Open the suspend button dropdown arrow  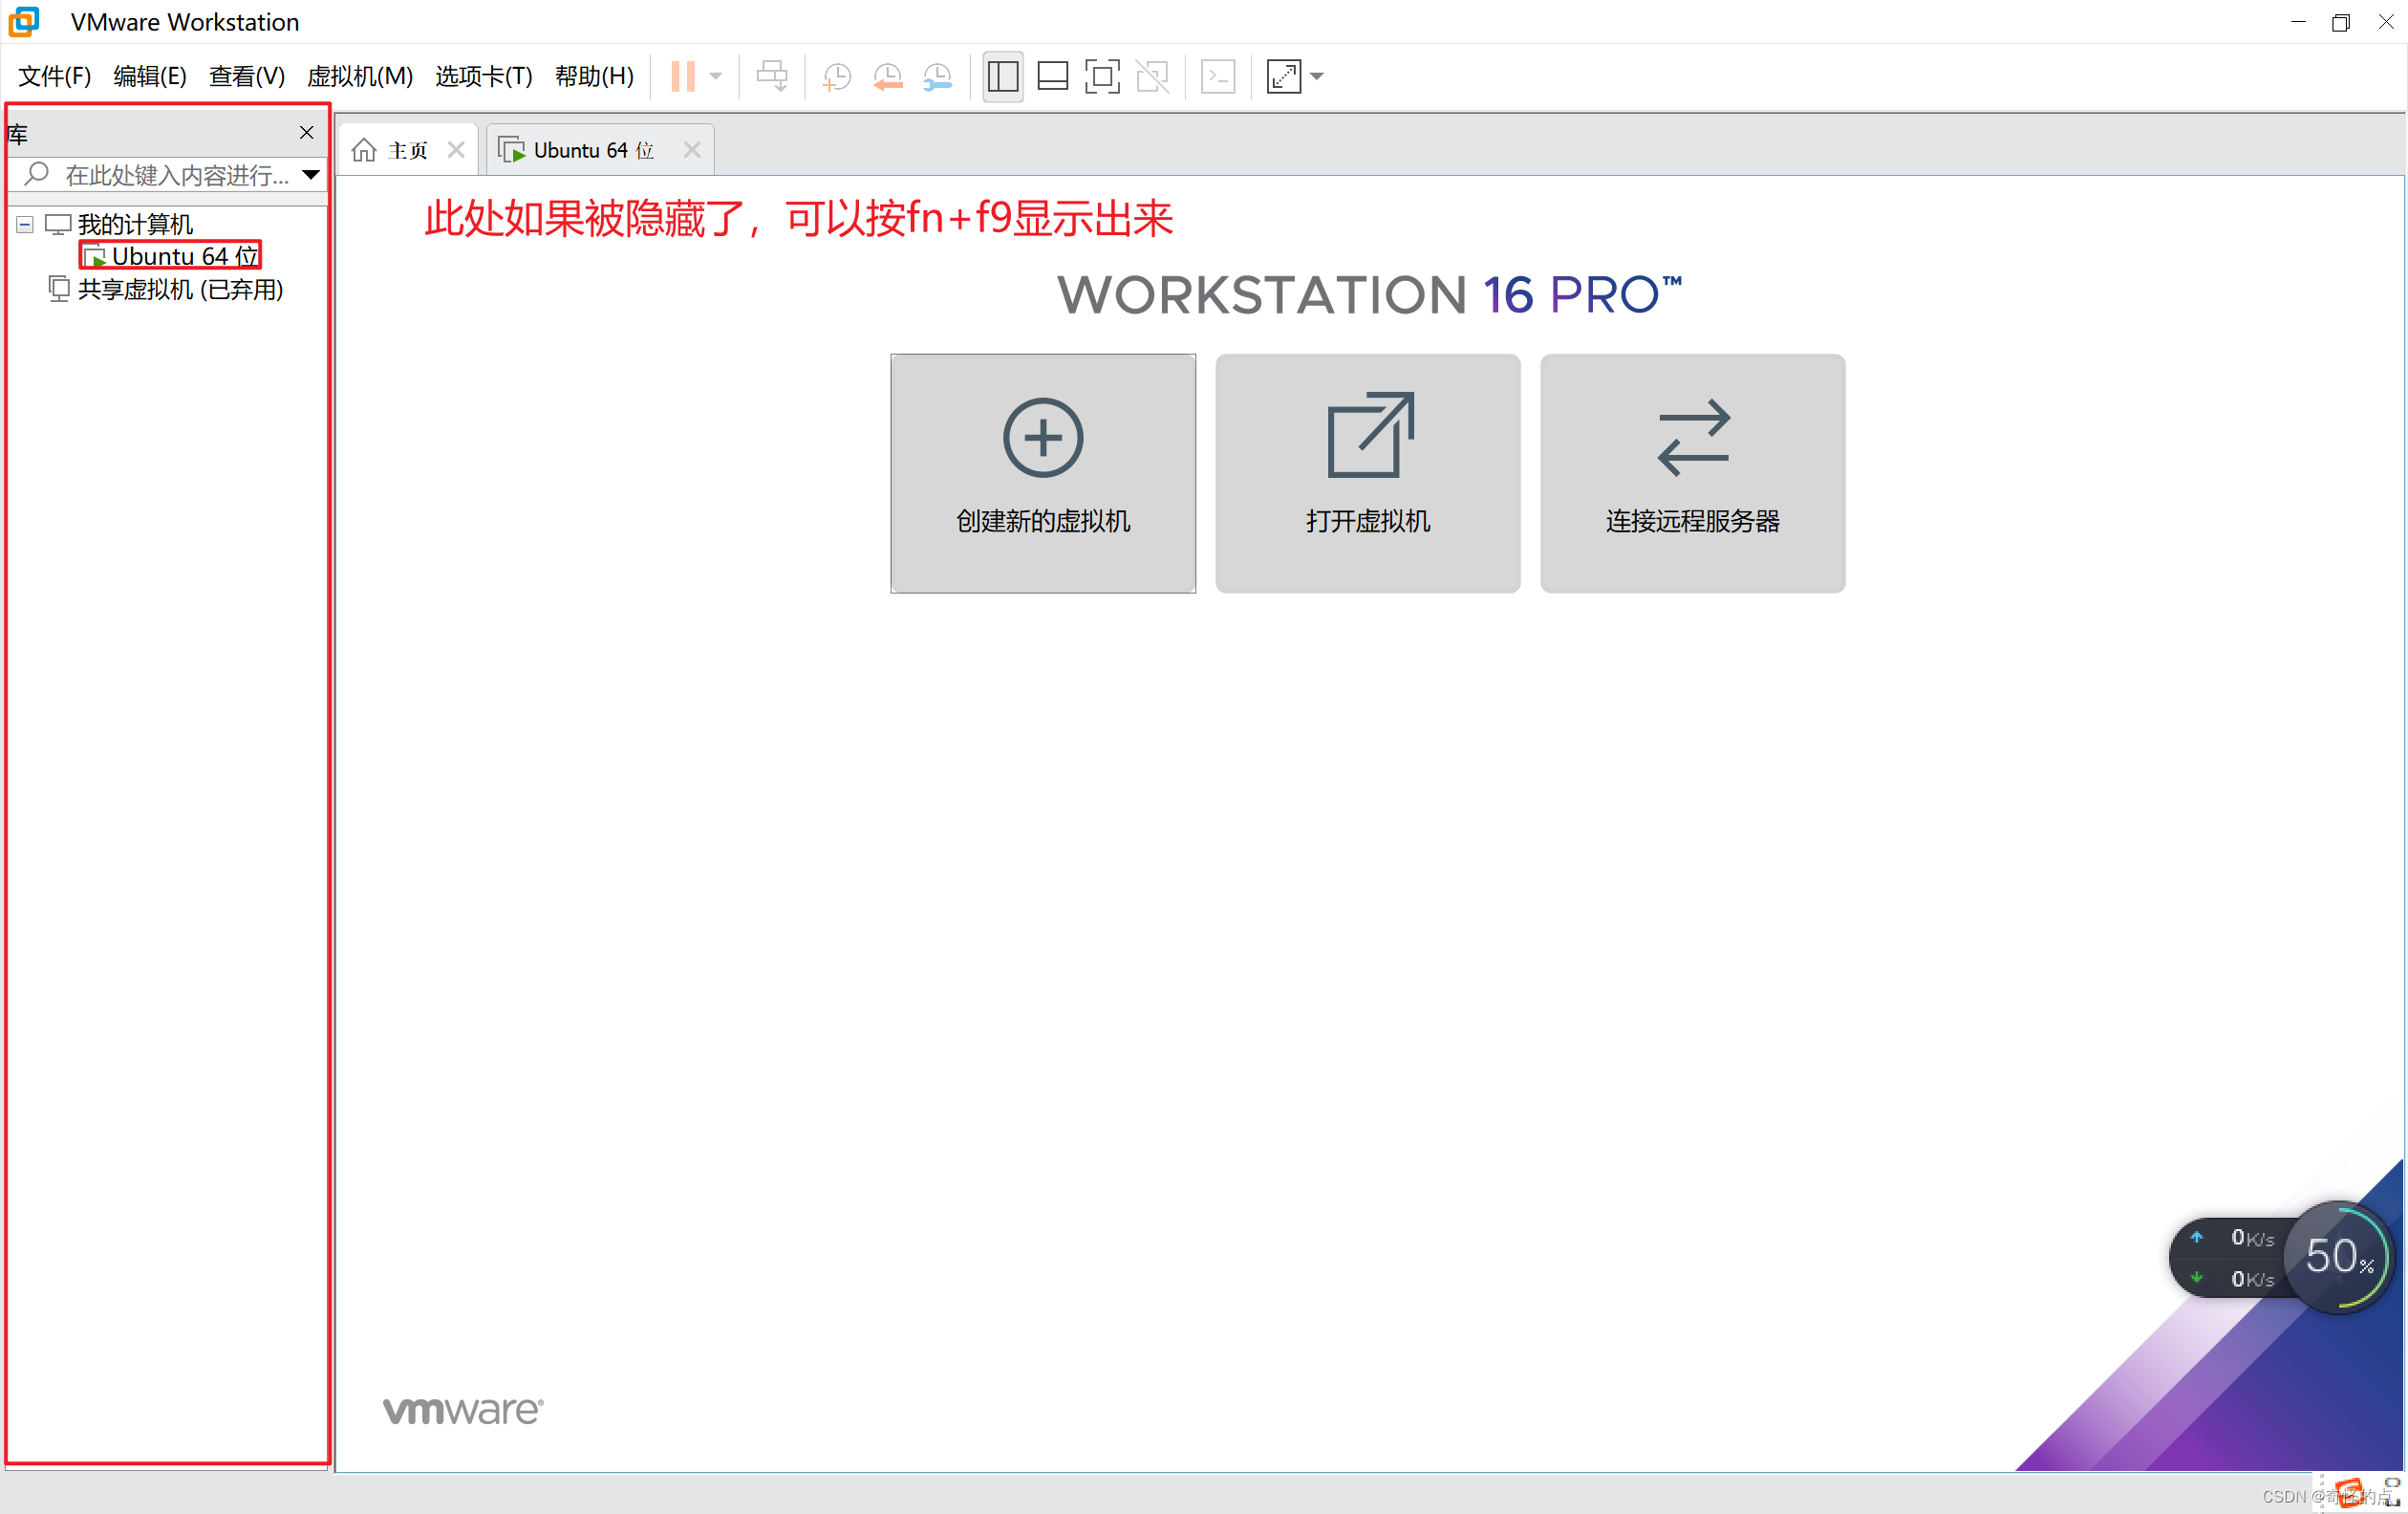tap(716, 76)
